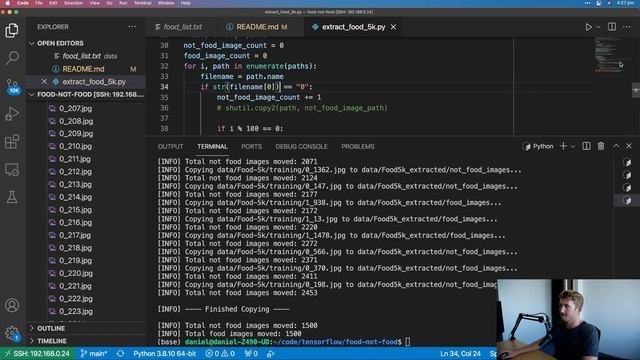Image resolution: width=640 pixels, height=360 pixels.
Task: Open the Manage gear settings icon
Action: tap(12, 333)
